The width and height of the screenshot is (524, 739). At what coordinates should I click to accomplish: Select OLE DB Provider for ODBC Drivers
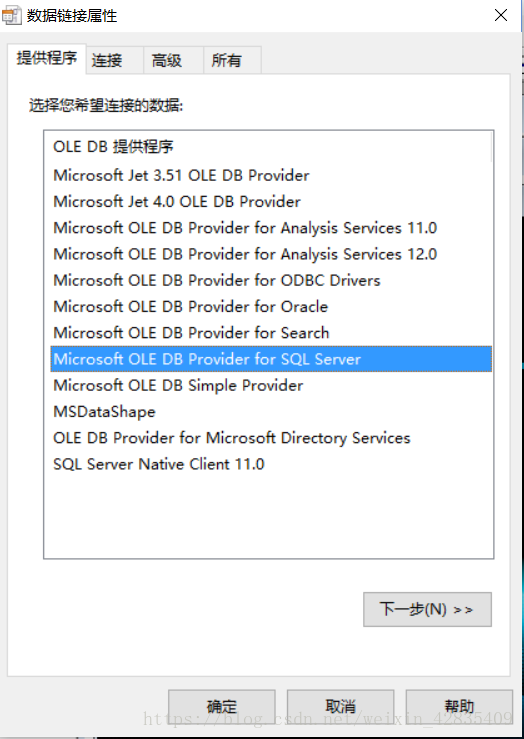click(271, 280)
